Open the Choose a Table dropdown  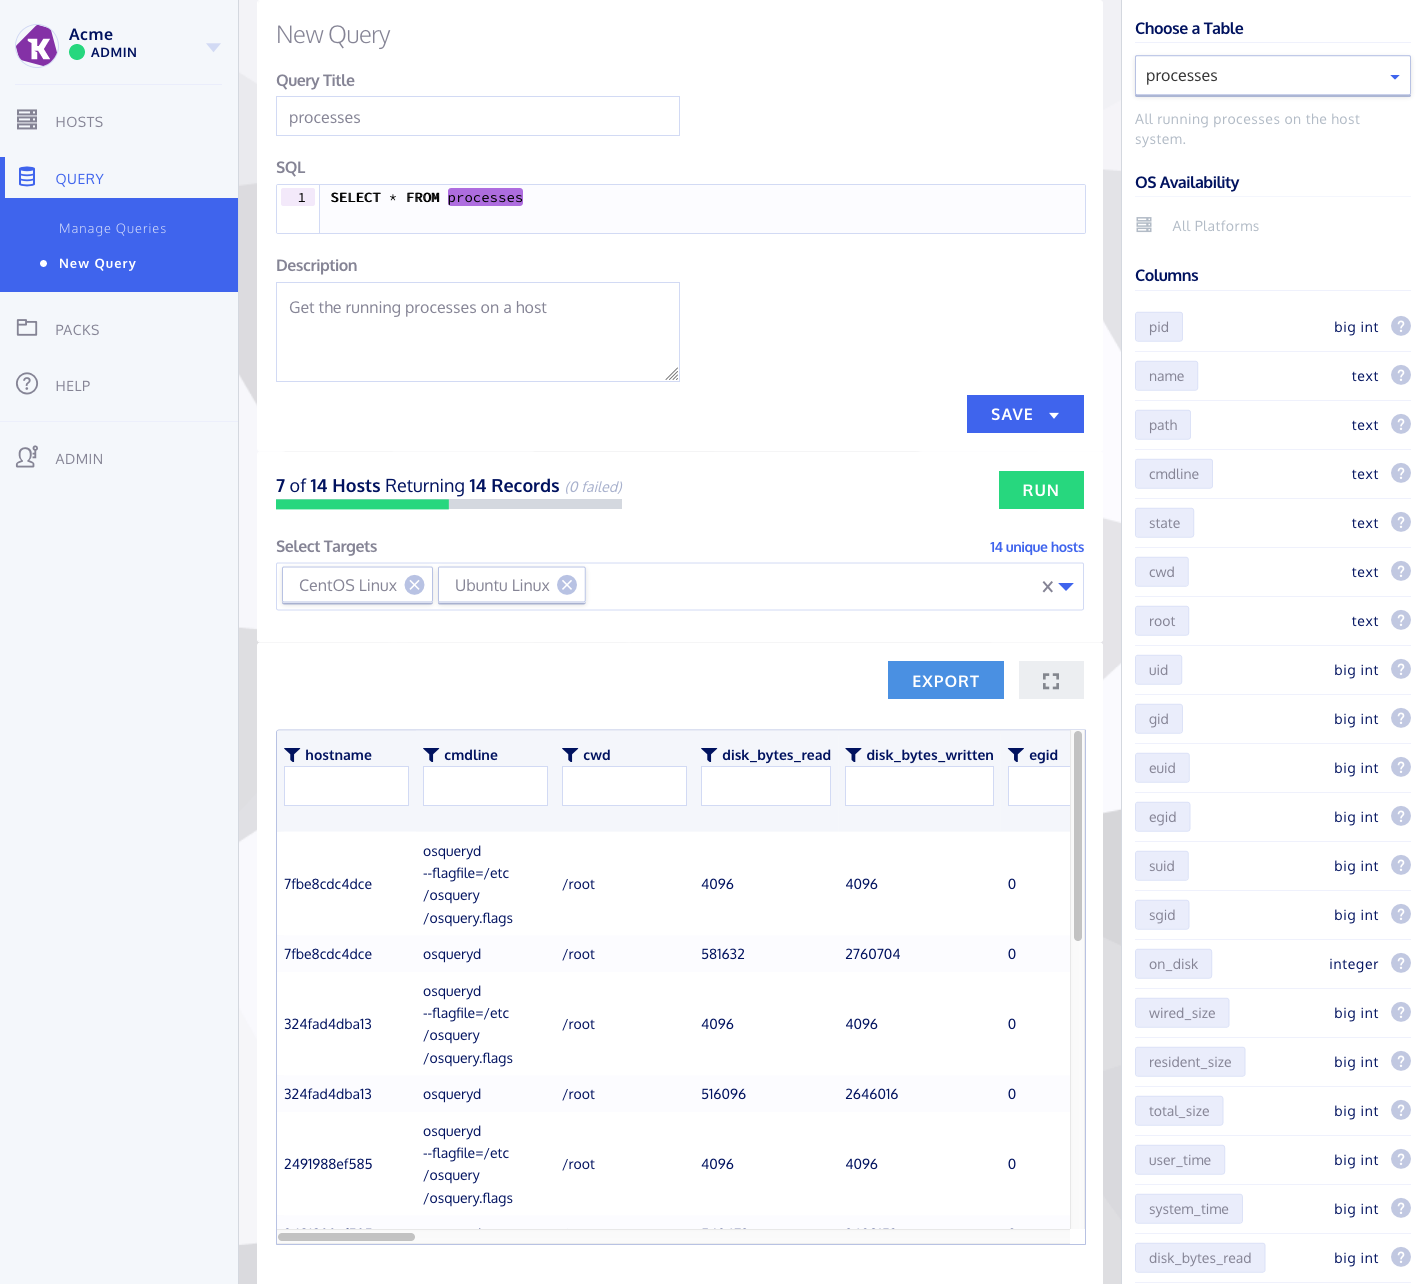1272,76
